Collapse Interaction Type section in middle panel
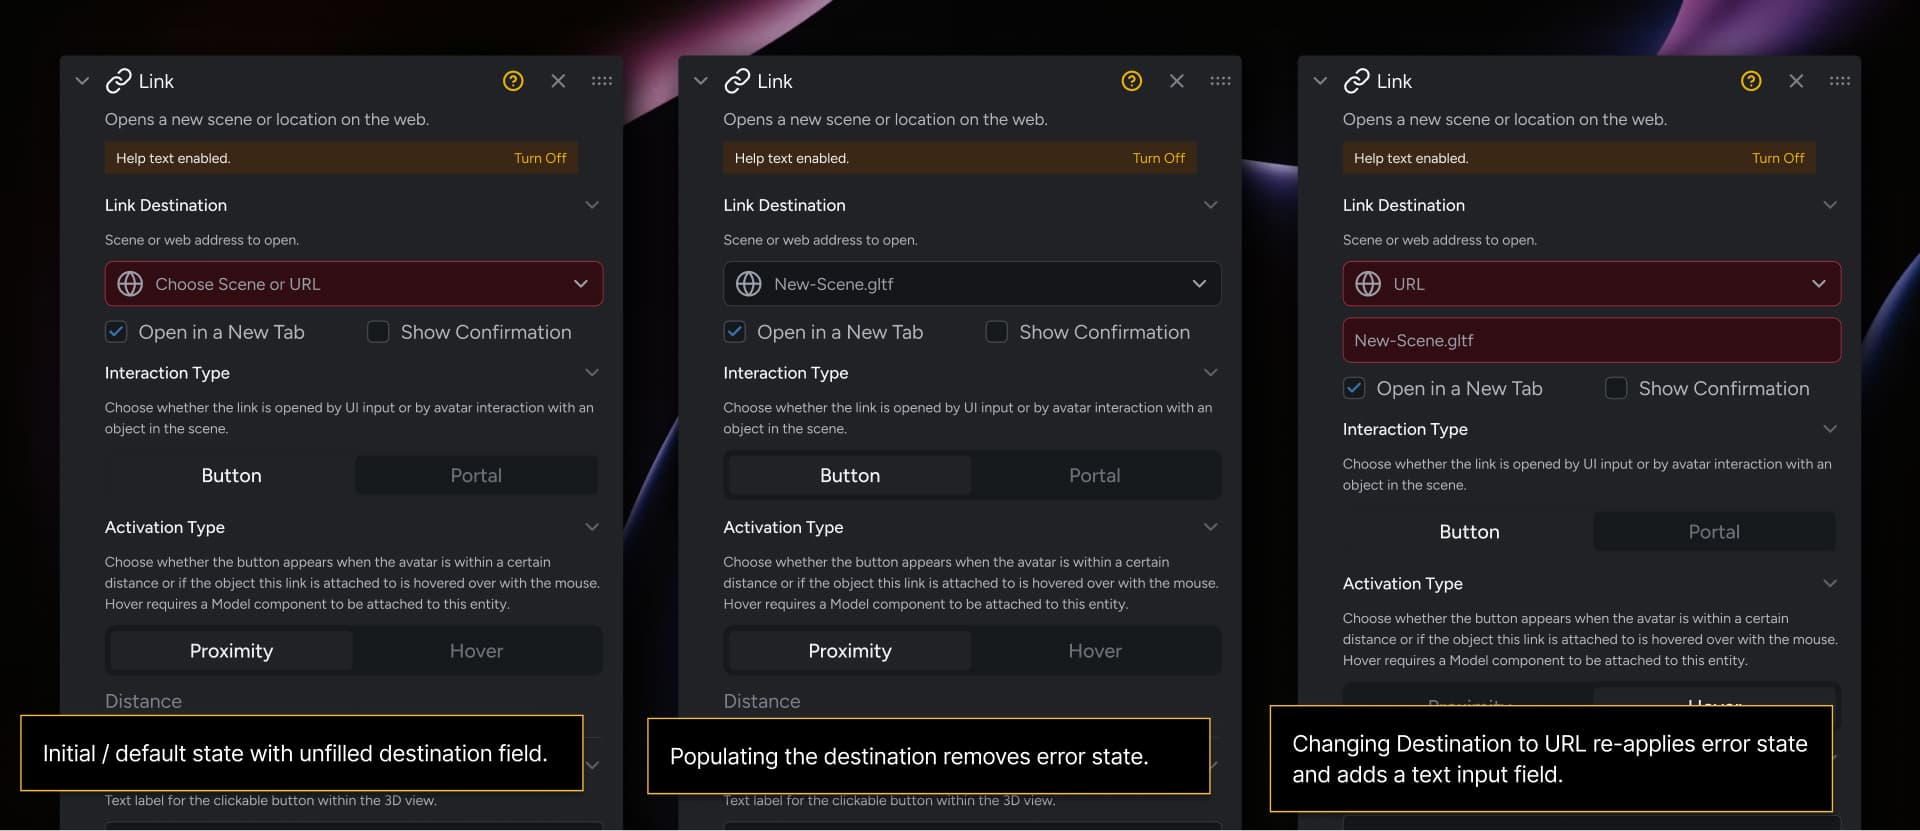 (1211, 373)
